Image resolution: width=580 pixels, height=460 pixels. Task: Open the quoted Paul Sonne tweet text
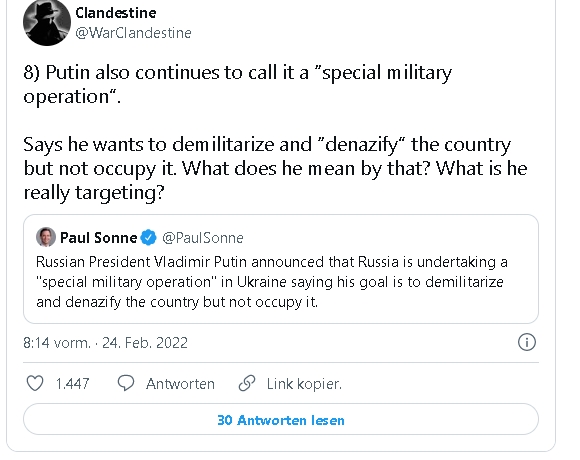[x=272, y=282]
